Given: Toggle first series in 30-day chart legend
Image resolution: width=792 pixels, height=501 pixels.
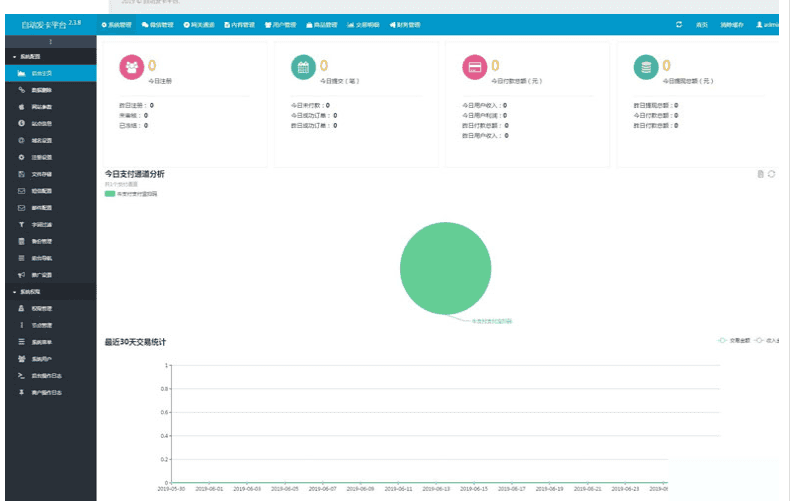Looking at the screenshot, I should coord(735,341).
